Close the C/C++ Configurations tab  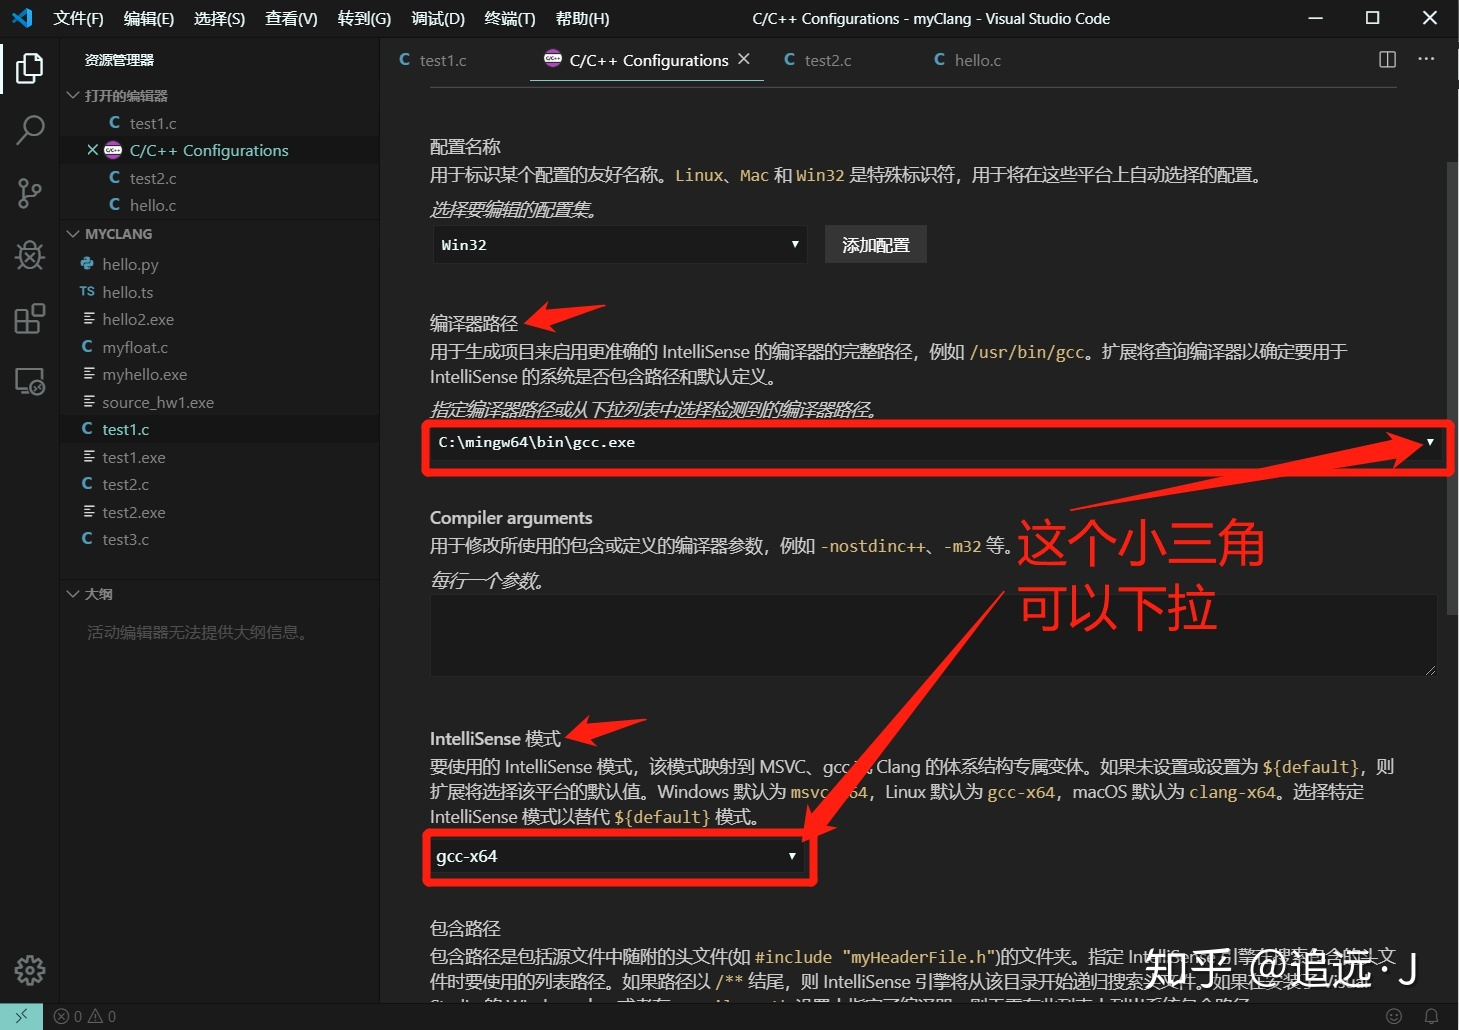click(x=744, y=60)
